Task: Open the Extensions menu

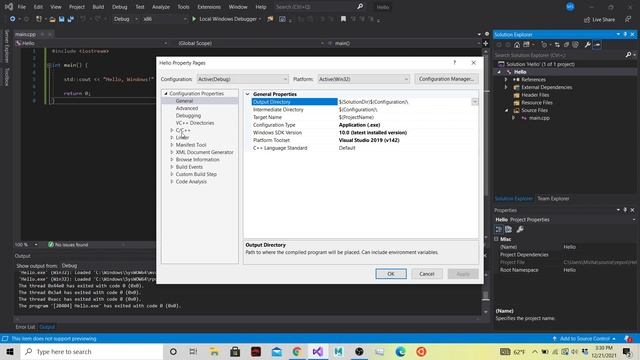Action: [x=209, y=7]
